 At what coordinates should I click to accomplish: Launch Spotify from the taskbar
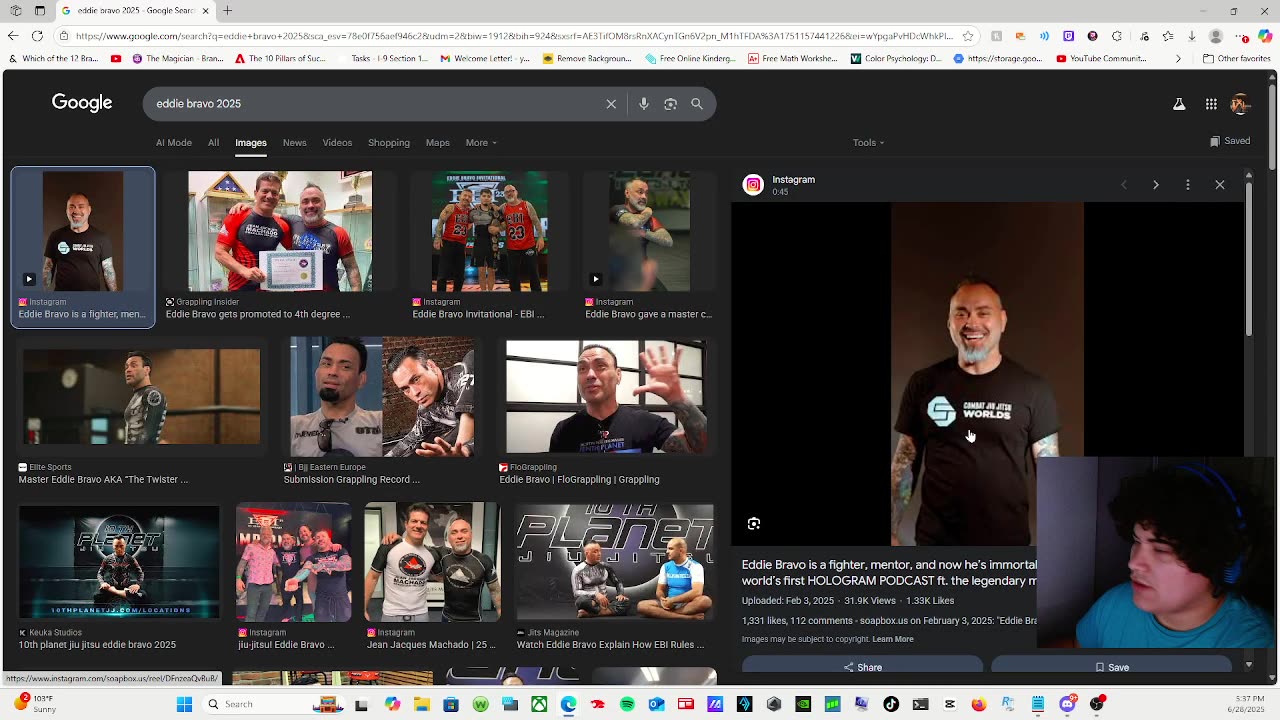point(627,704)
